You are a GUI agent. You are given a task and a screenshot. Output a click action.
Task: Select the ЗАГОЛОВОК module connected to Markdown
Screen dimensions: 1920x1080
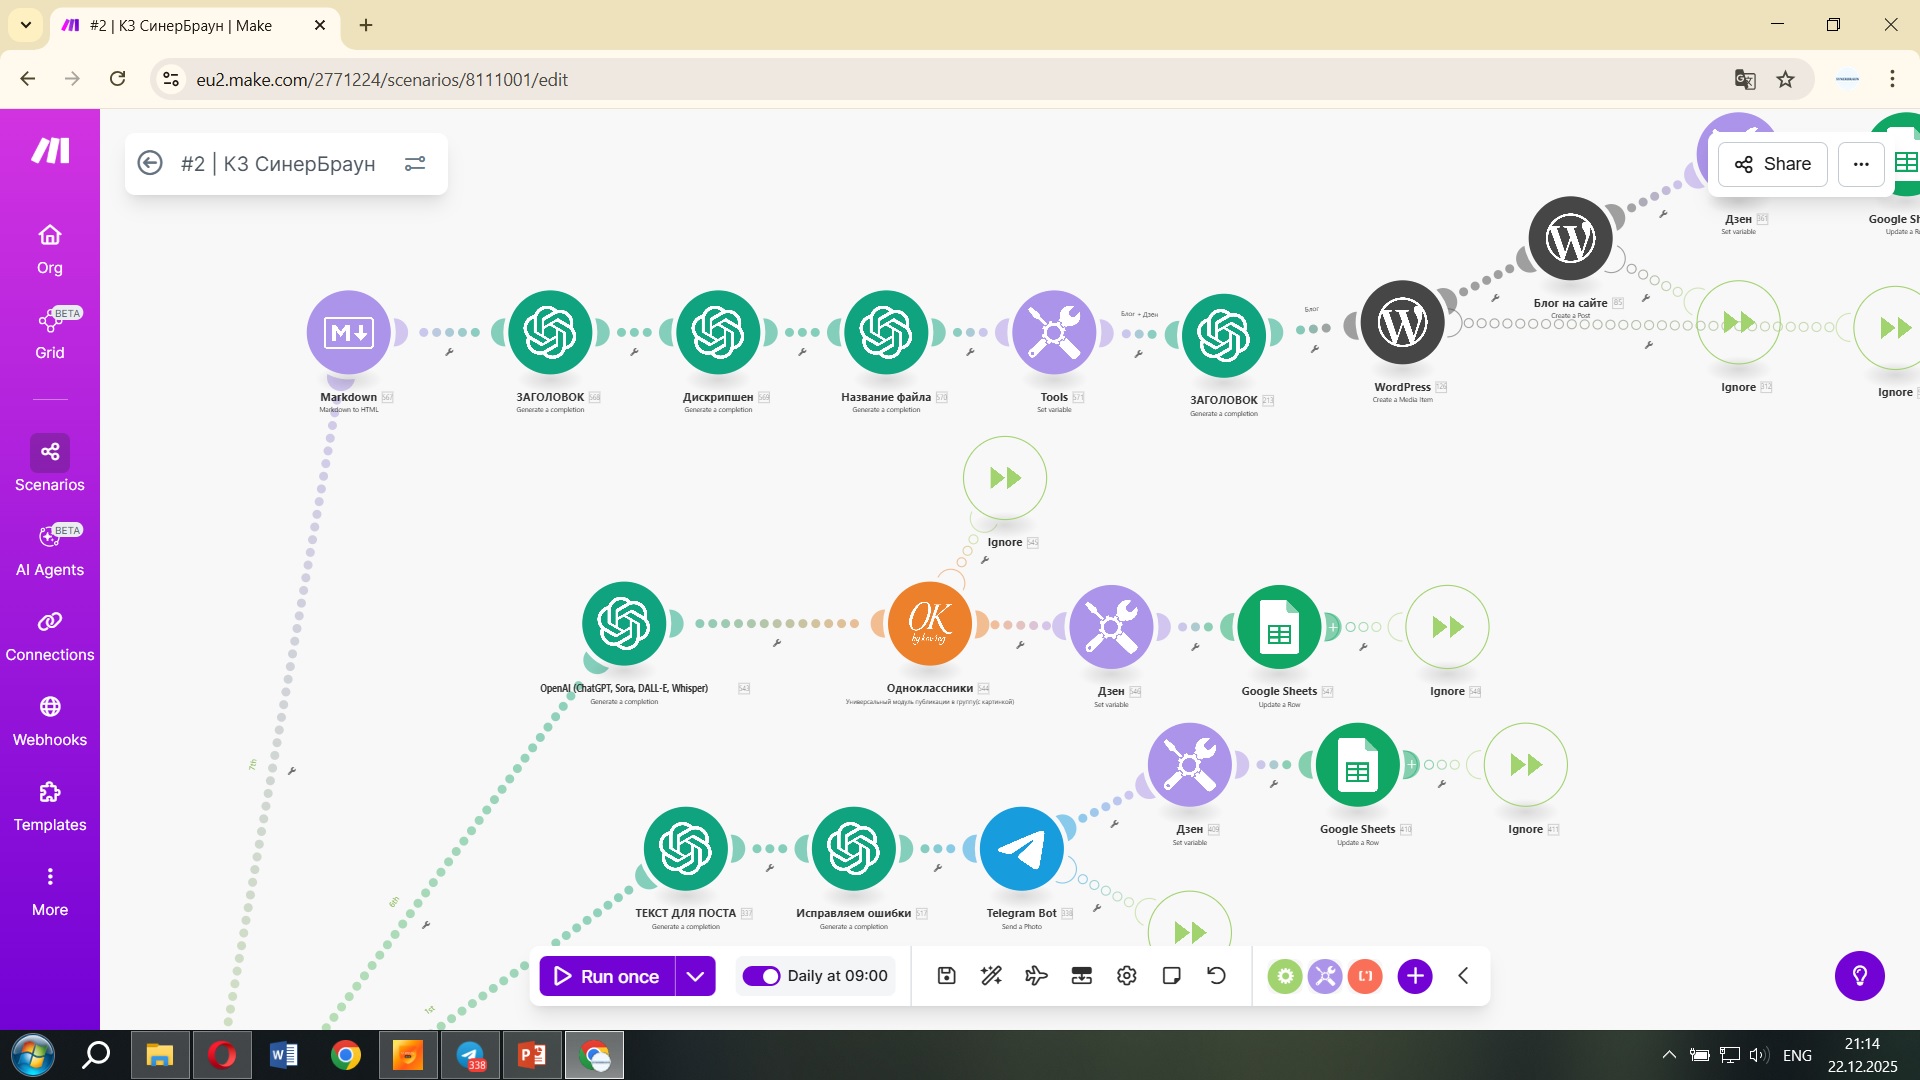[550, 333]
